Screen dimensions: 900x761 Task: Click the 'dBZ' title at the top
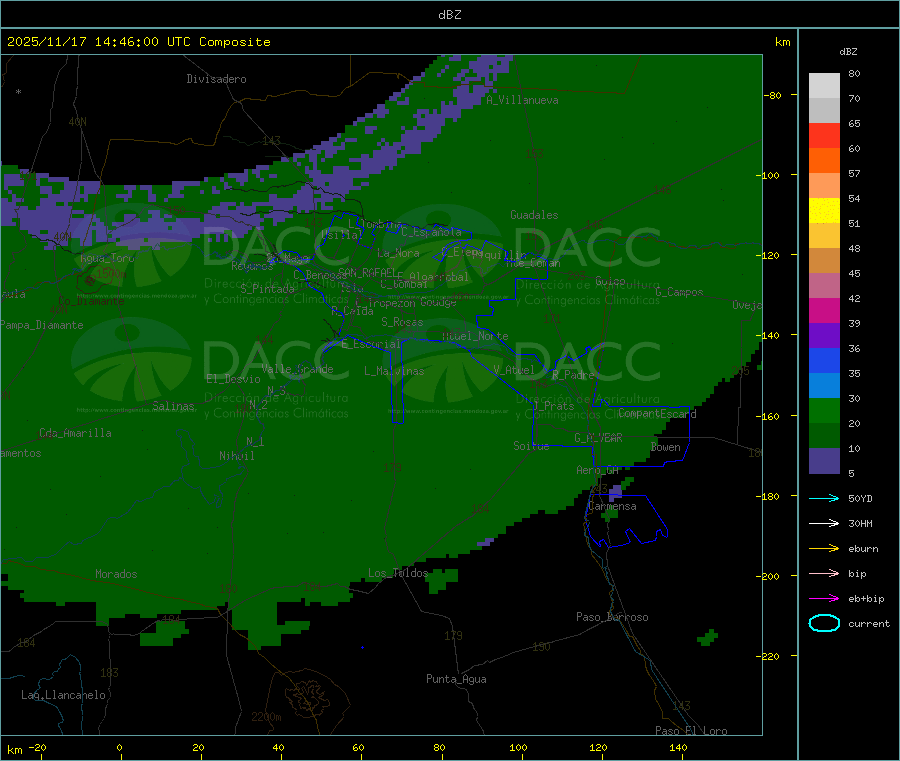[x=449, y=15]
